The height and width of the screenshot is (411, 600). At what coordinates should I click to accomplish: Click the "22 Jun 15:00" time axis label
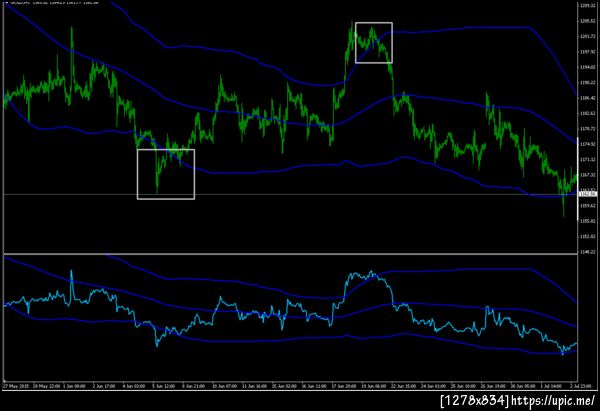[404, 387]
